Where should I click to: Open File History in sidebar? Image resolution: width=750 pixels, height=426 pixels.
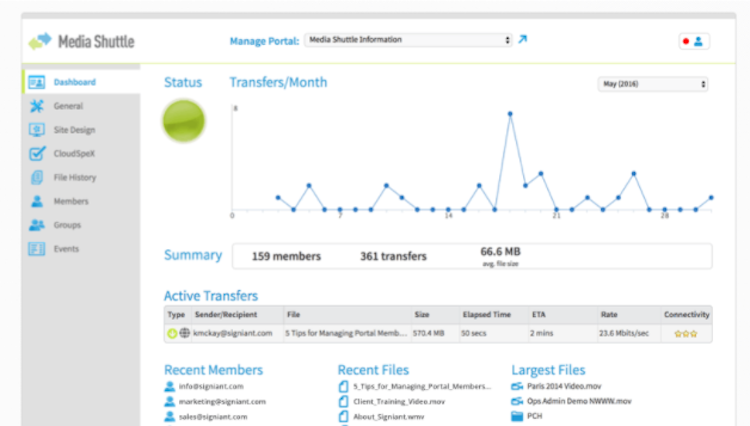(x=75, y=177)
